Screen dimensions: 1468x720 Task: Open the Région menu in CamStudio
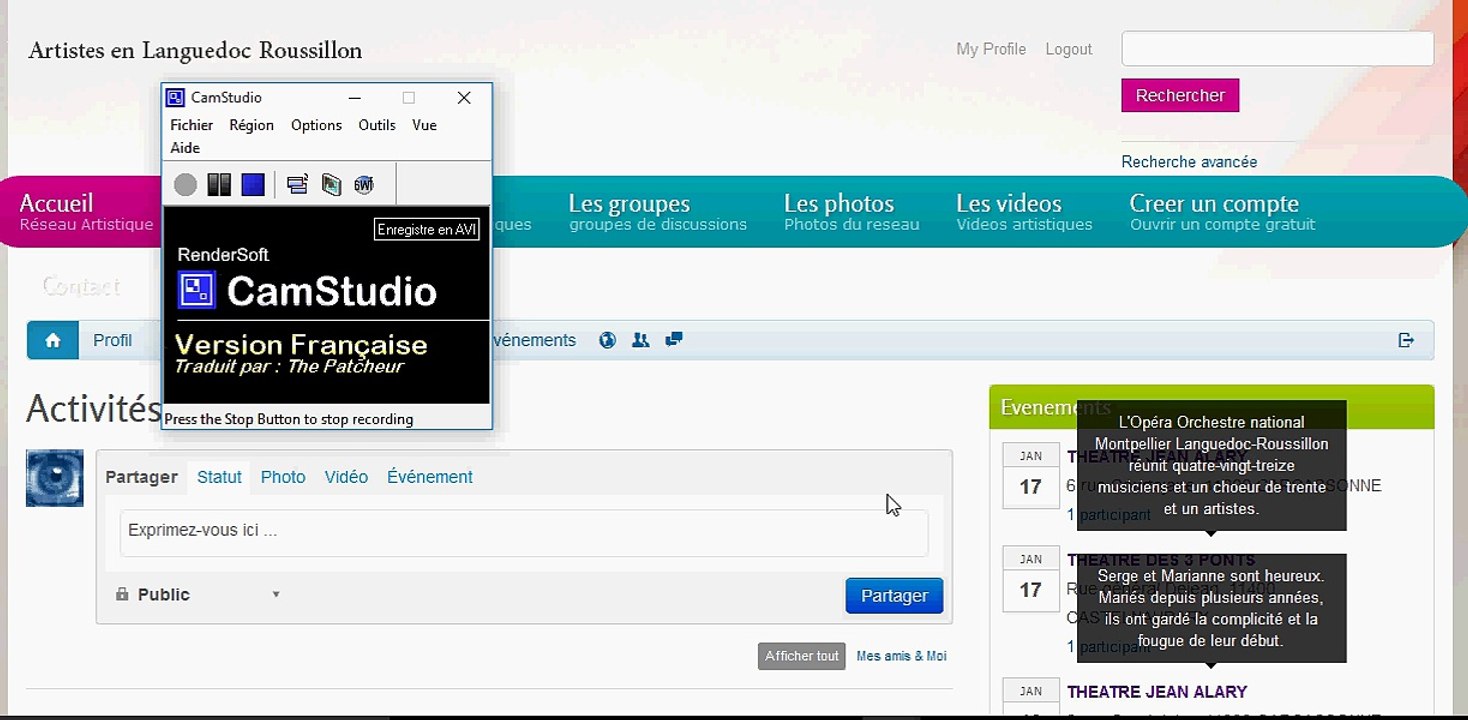click(251, 125)
